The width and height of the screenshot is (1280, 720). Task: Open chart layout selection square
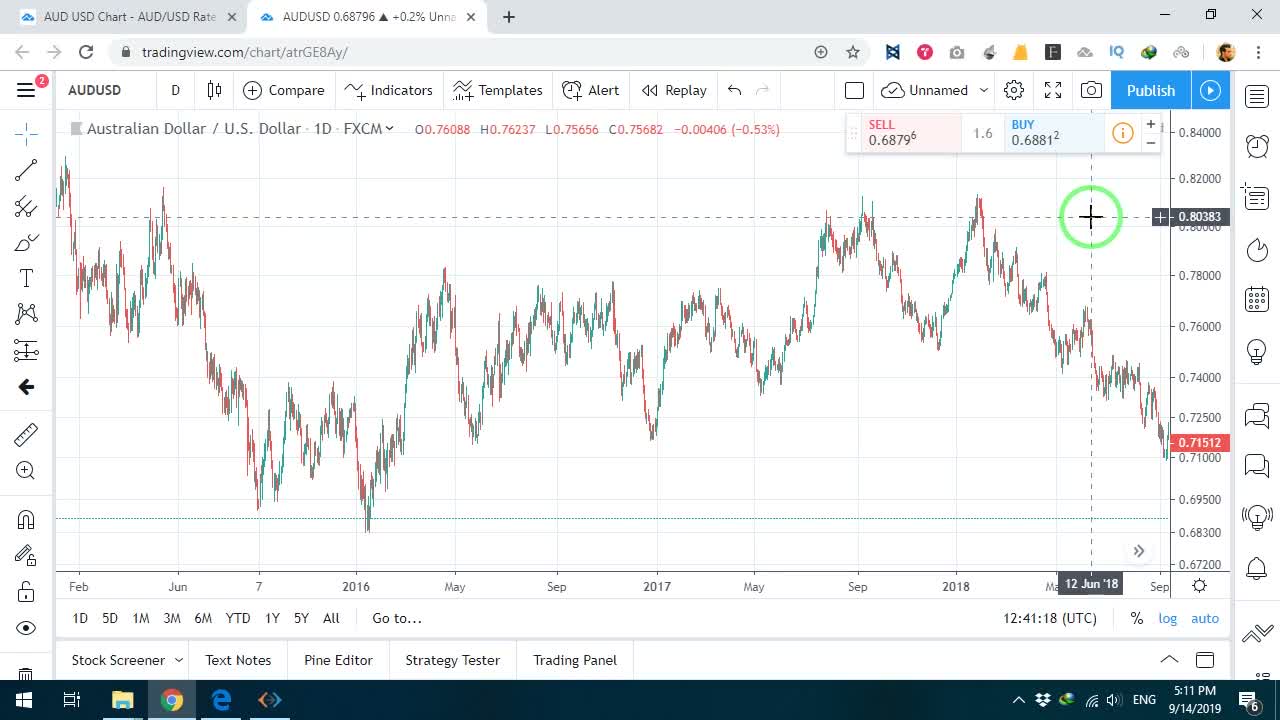854,90
